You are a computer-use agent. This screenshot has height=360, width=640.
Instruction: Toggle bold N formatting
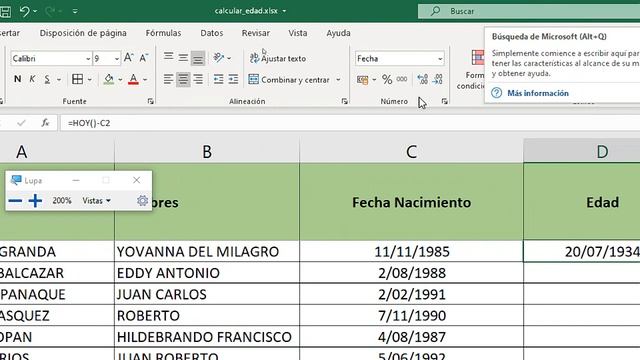18,79
